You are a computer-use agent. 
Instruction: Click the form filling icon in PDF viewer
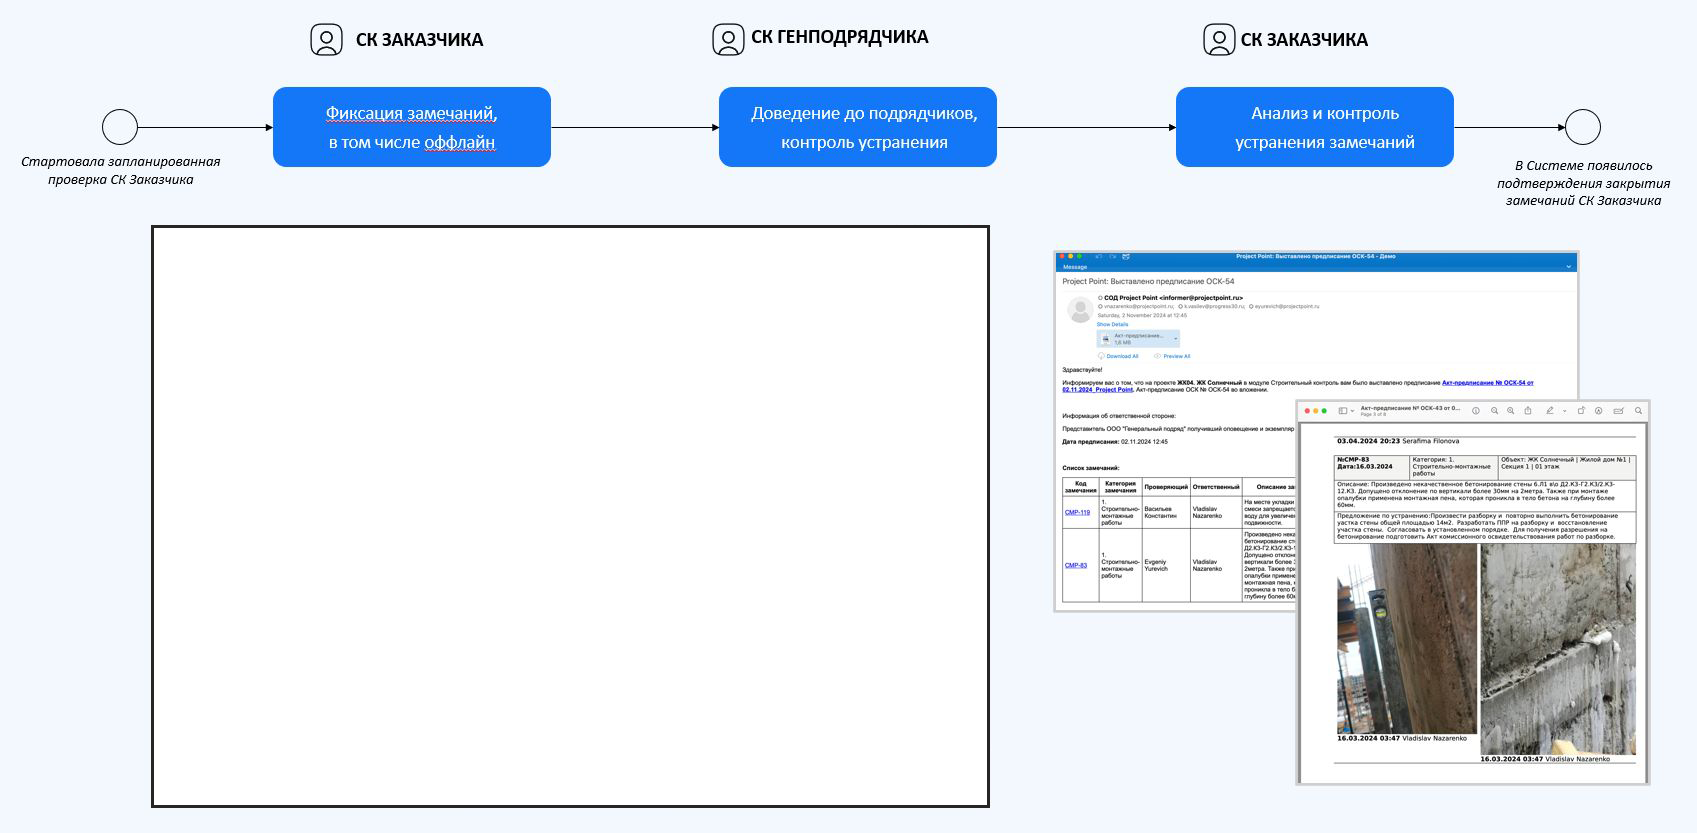(x=1618, y=411)
